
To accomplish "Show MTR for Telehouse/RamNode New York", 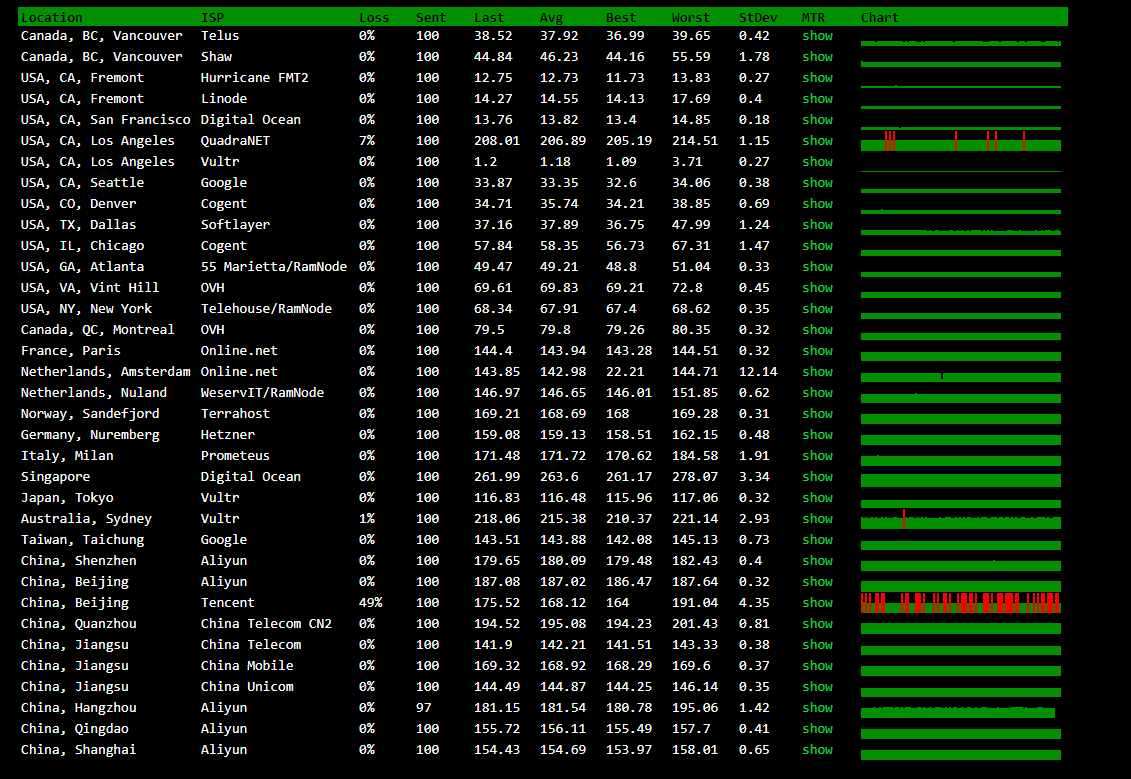I will pyautogui.click(x=817, y=308).
